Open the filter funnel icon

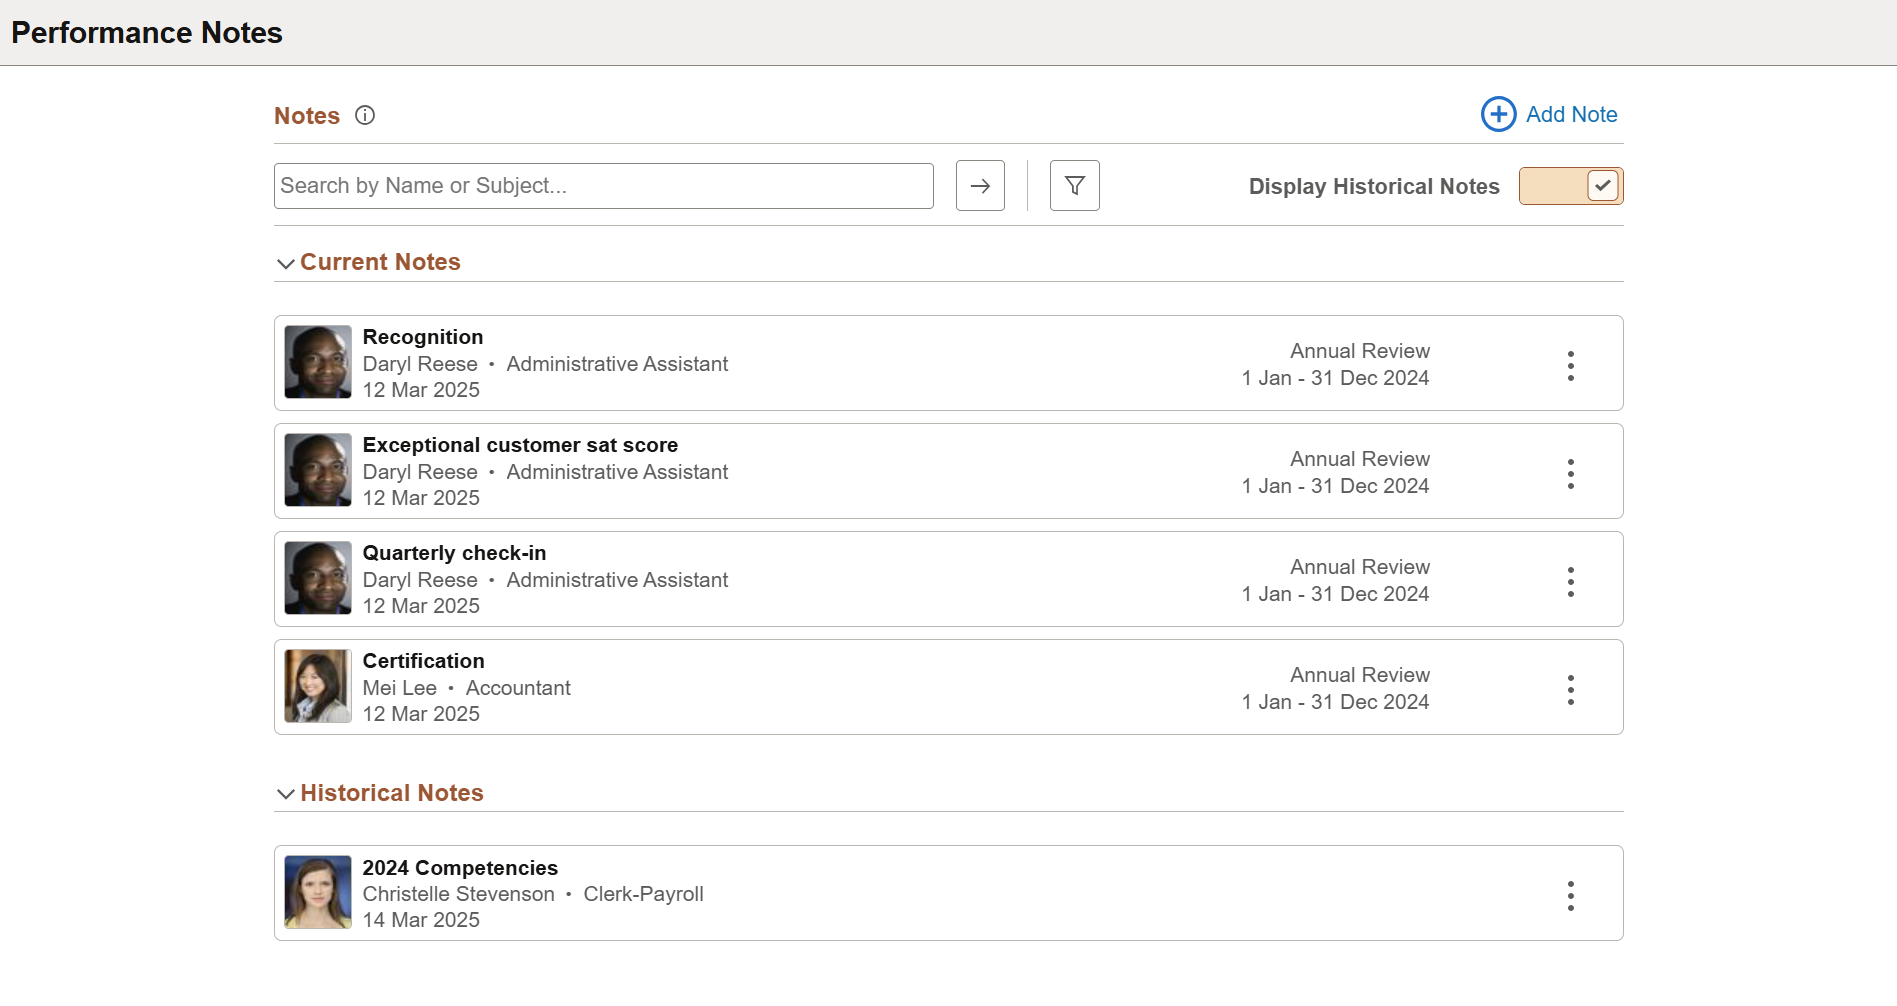tap(1075, 186)
